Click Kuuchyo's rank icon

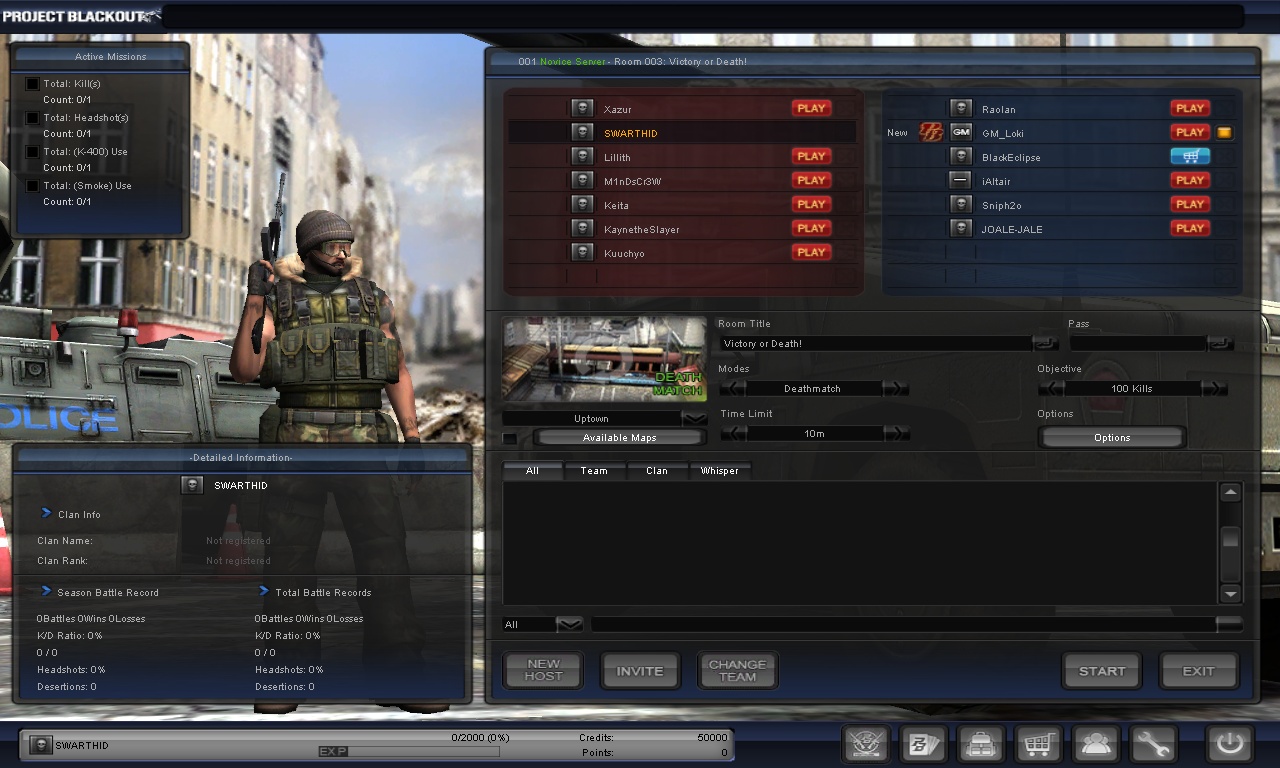(x=582, y=252)
